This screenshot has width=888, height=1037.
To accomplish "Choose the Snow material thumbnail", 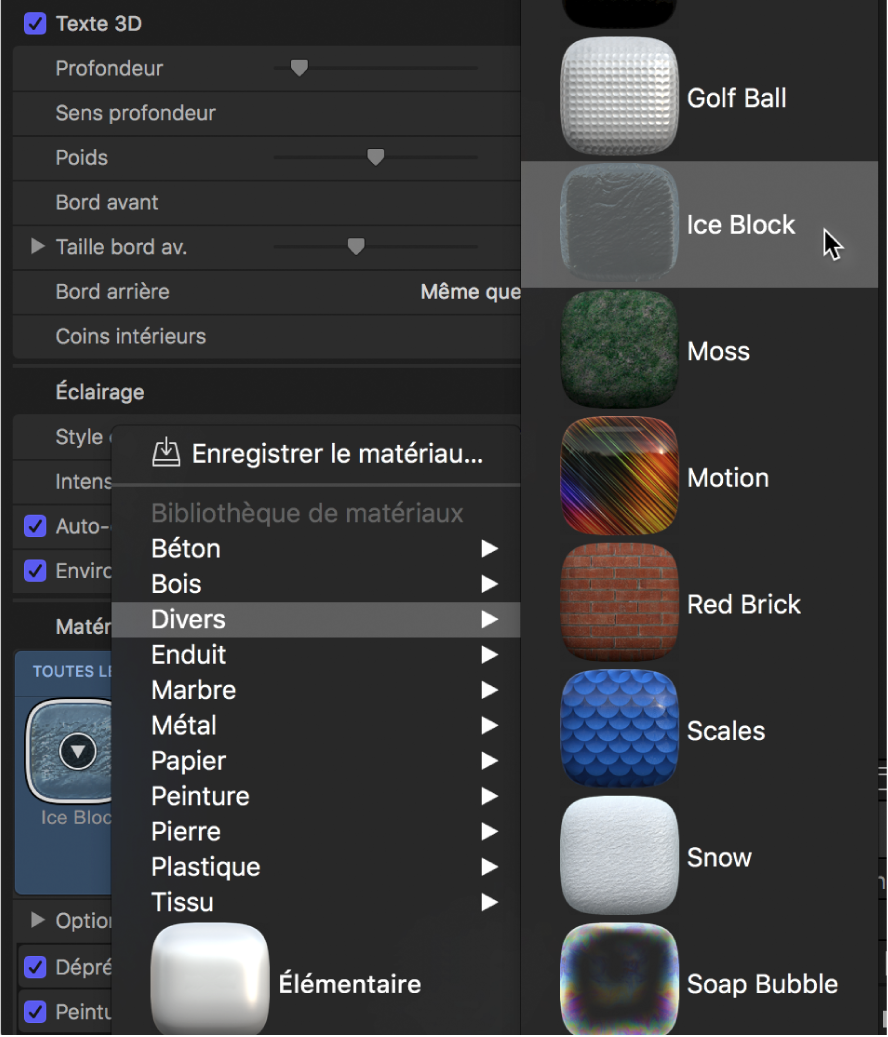I will click(620, 857).
